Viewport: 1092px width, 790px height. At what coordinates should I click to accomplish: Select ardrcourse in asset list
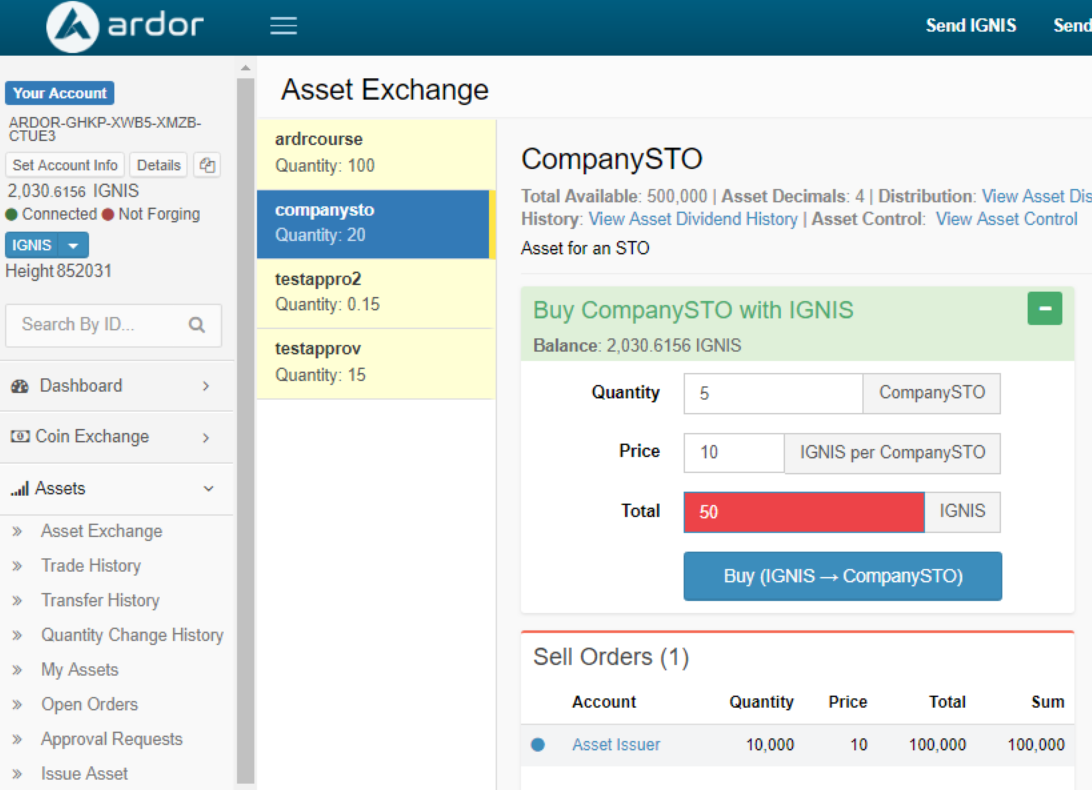coord(375,152)
